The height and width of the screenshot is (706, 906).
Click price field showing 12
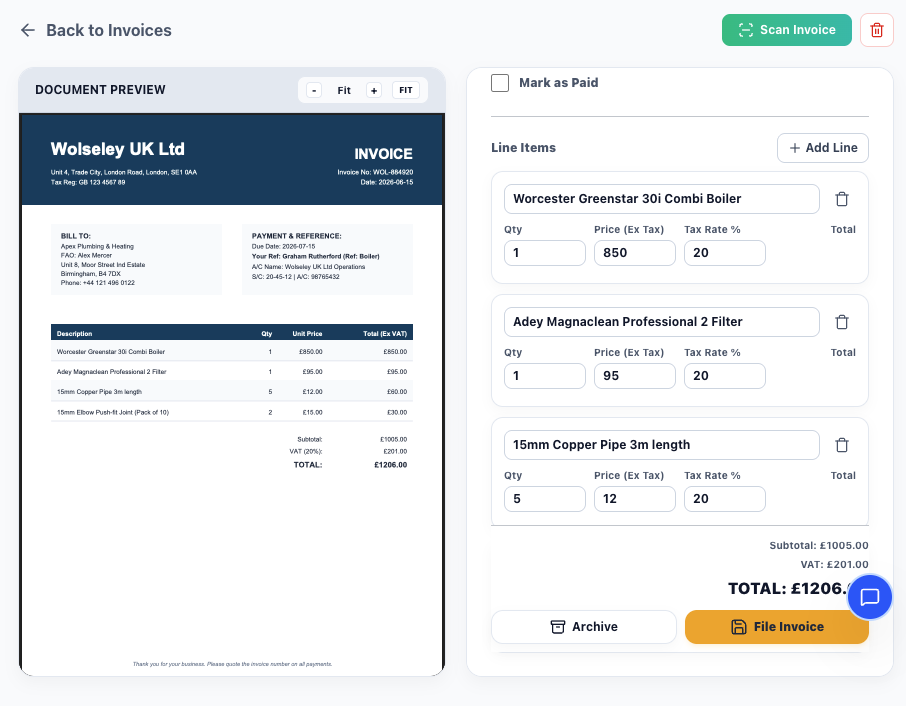(634, 499)
